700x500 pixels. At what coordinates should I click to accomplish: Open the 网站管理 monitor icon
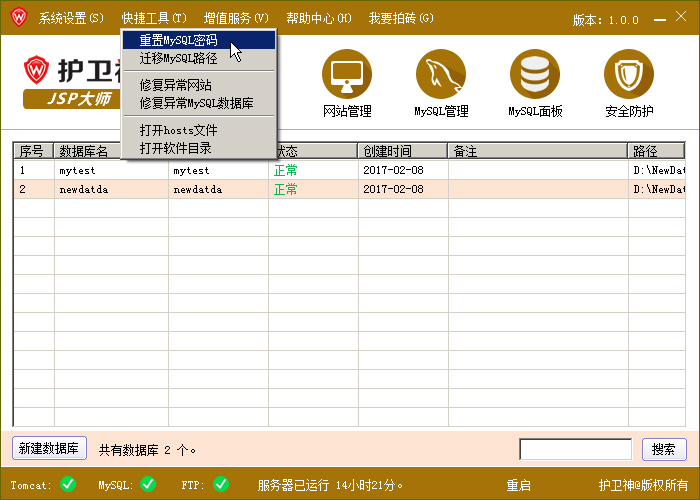point(347,74)
